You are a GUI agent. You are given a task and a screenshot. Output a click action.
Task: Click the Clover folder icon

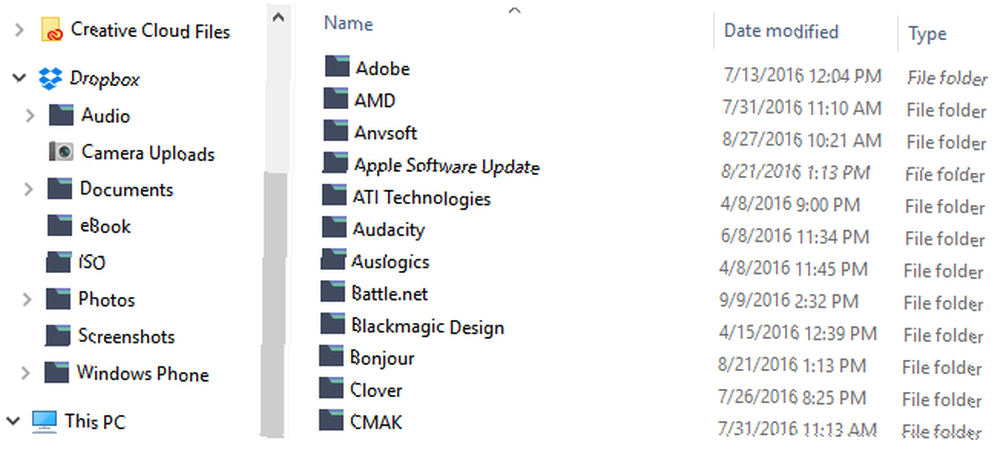332,388
